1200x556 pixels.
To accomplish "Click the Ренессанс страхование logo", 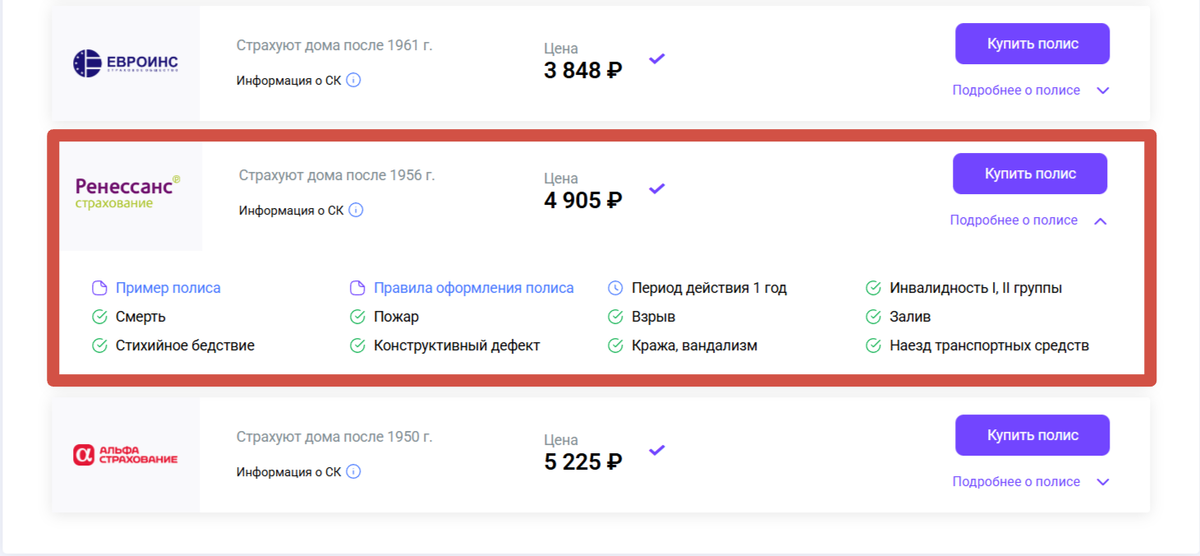I will (128, 192).
